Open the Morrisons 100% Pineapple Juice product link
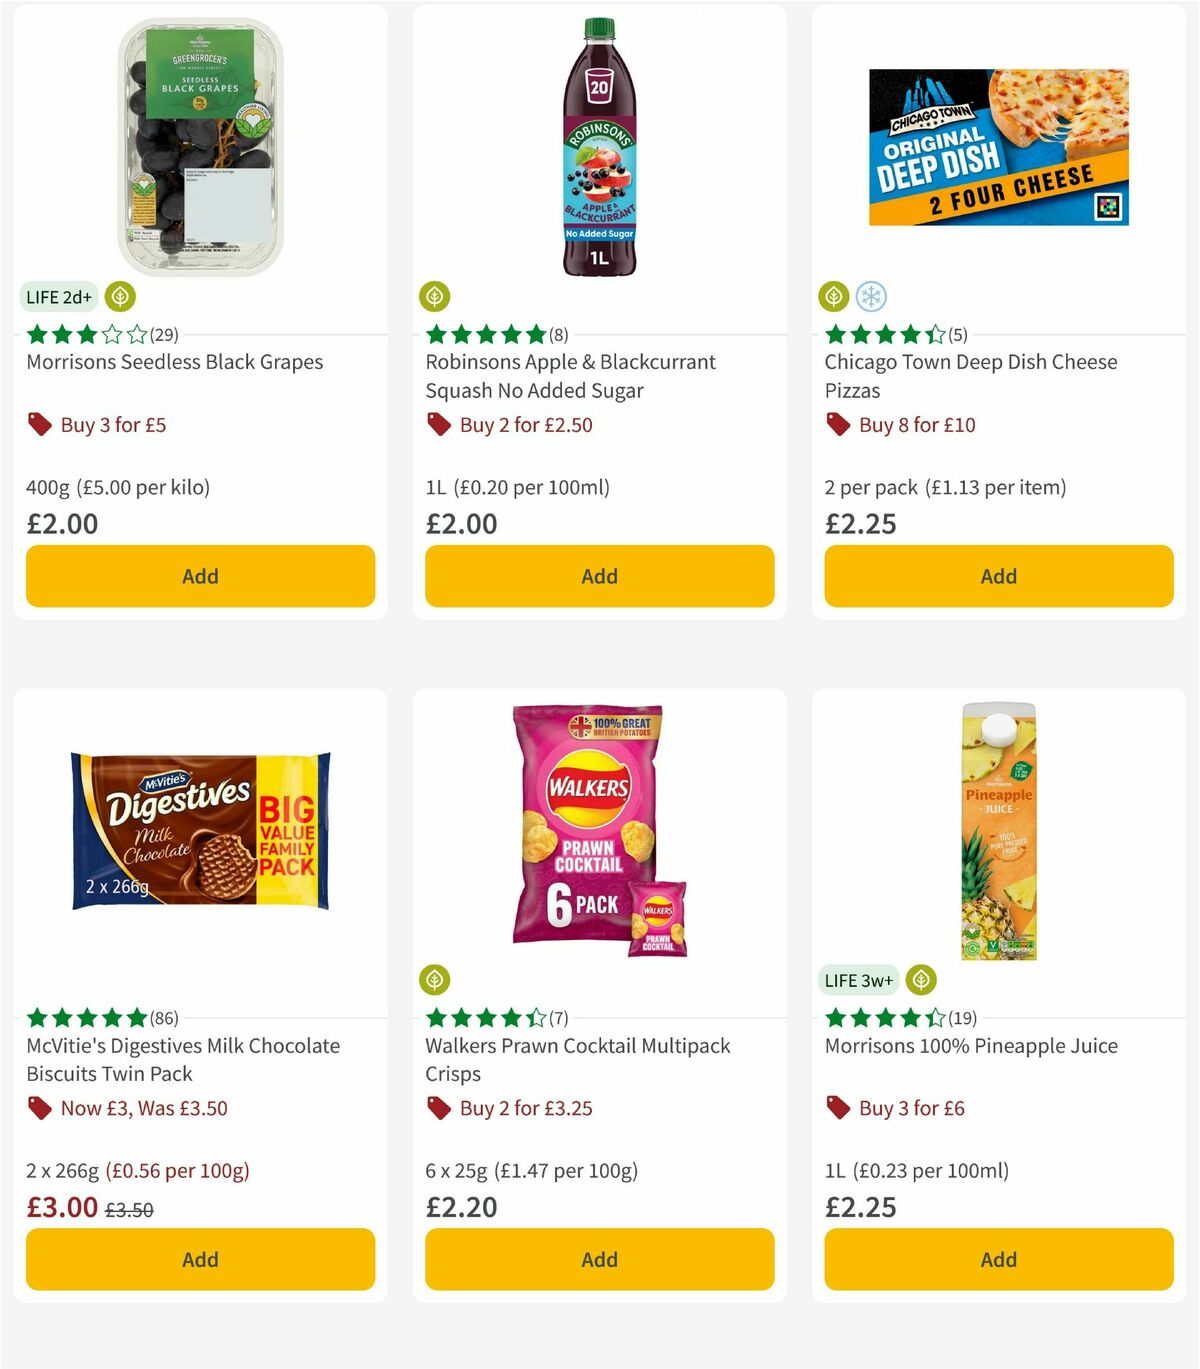Image resolution: width=1200 pixels, height=1369 pixels. 971,1046
